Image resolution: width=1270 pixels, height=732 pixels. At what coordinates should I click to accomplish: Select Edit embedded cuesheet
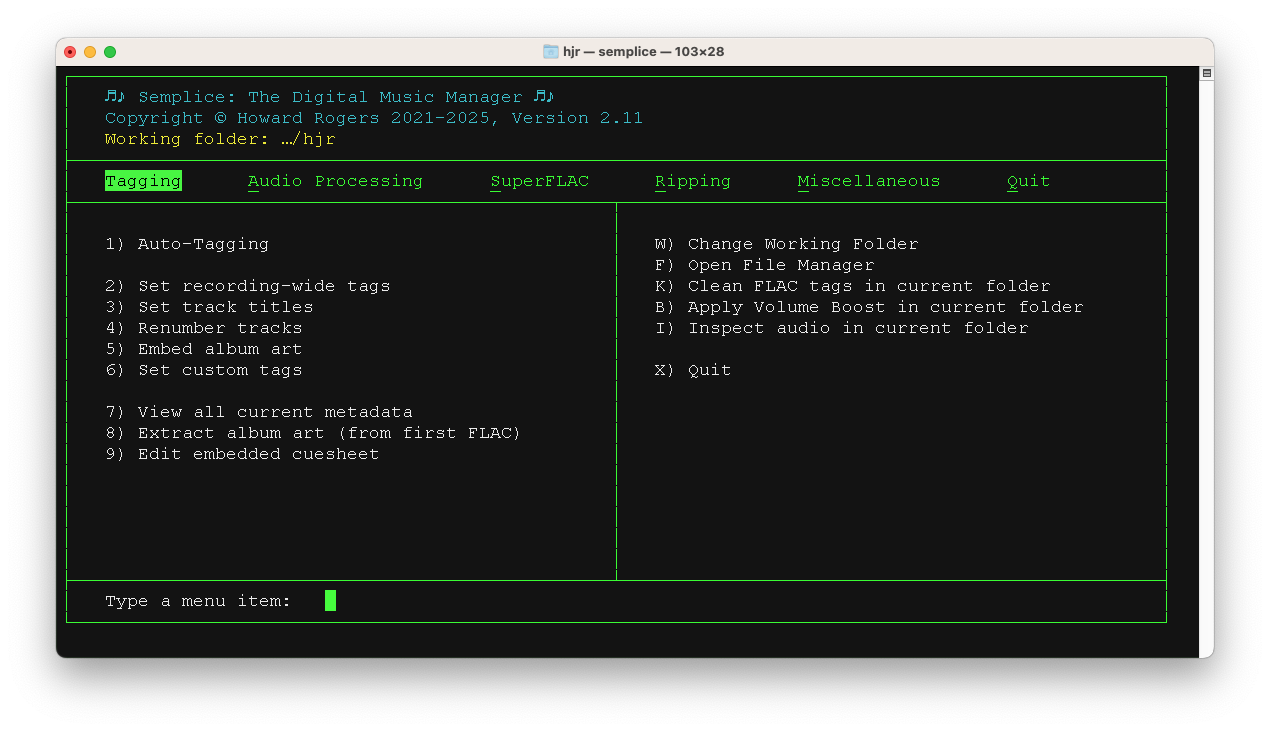tap(243, 453)
